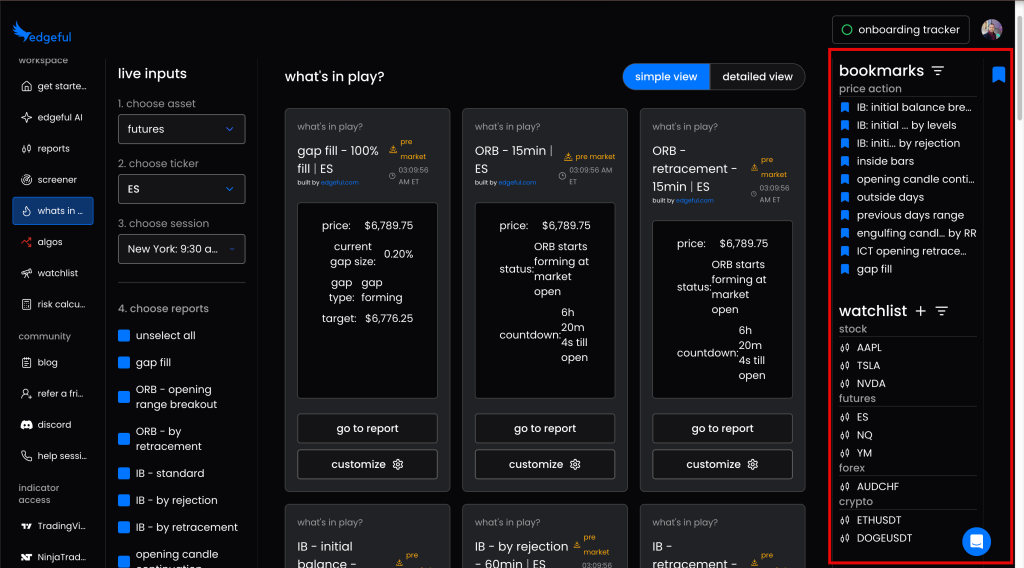Open the bookmarks filter icon
The image size is (1024, 568).
pyautogui.click(x=937, y=71)
